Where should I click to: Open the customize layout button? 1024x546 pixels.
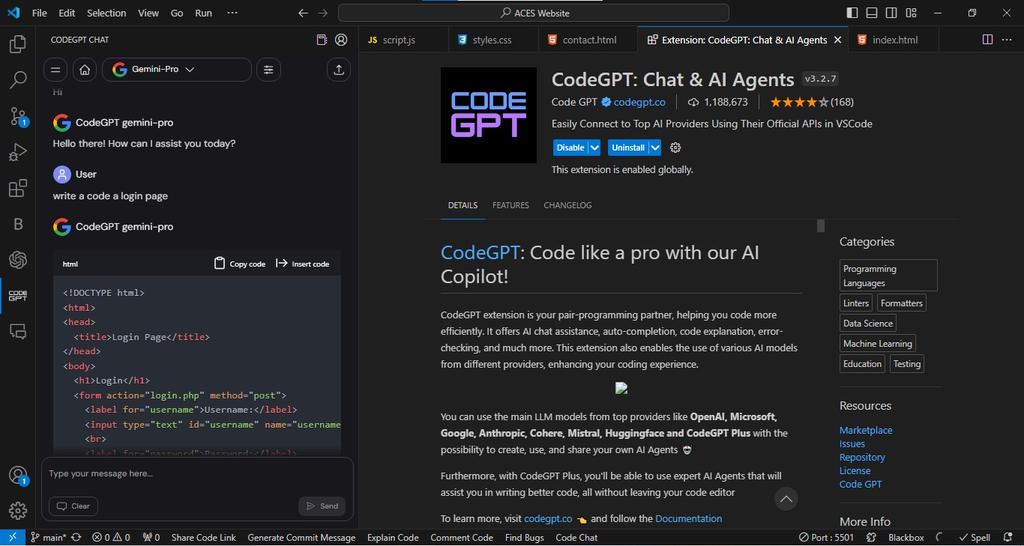pyautogui.click(x=912, y=13)
